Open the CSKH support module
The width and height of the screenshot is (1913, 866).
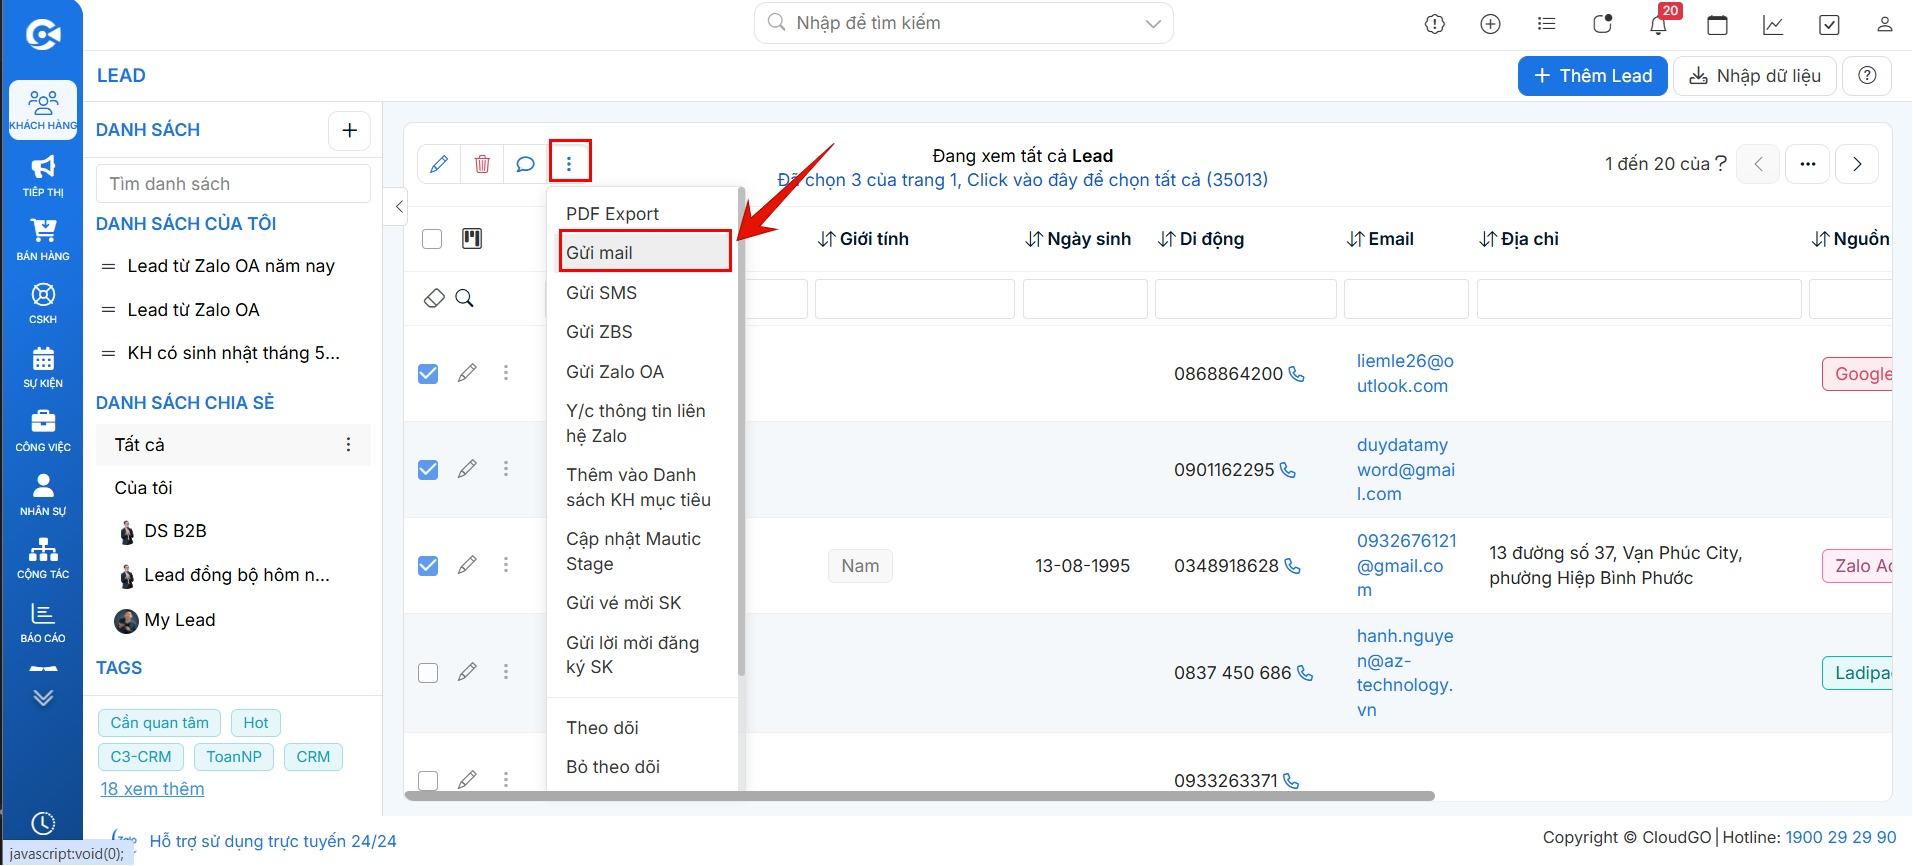coord(43,304)
